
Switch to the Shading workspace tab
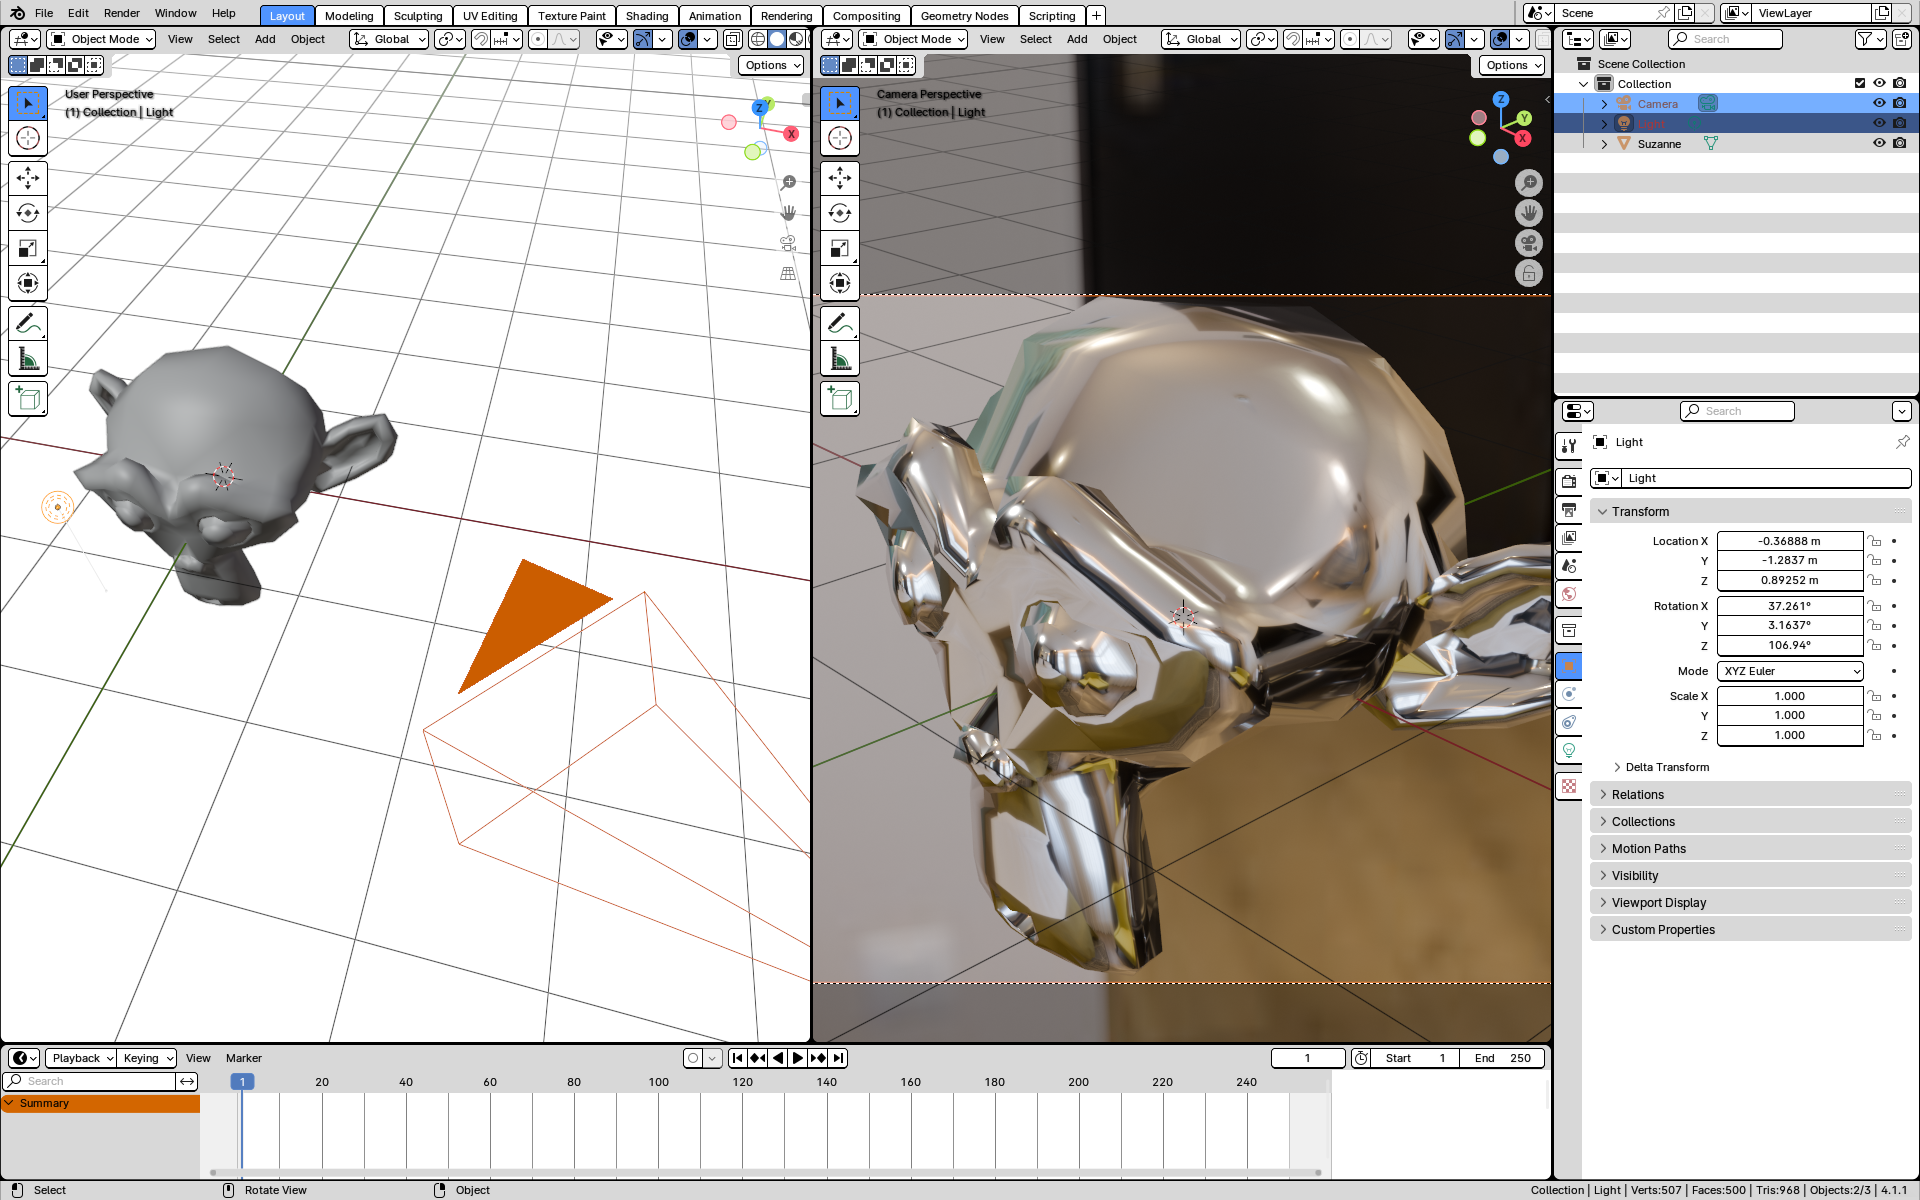646,15
